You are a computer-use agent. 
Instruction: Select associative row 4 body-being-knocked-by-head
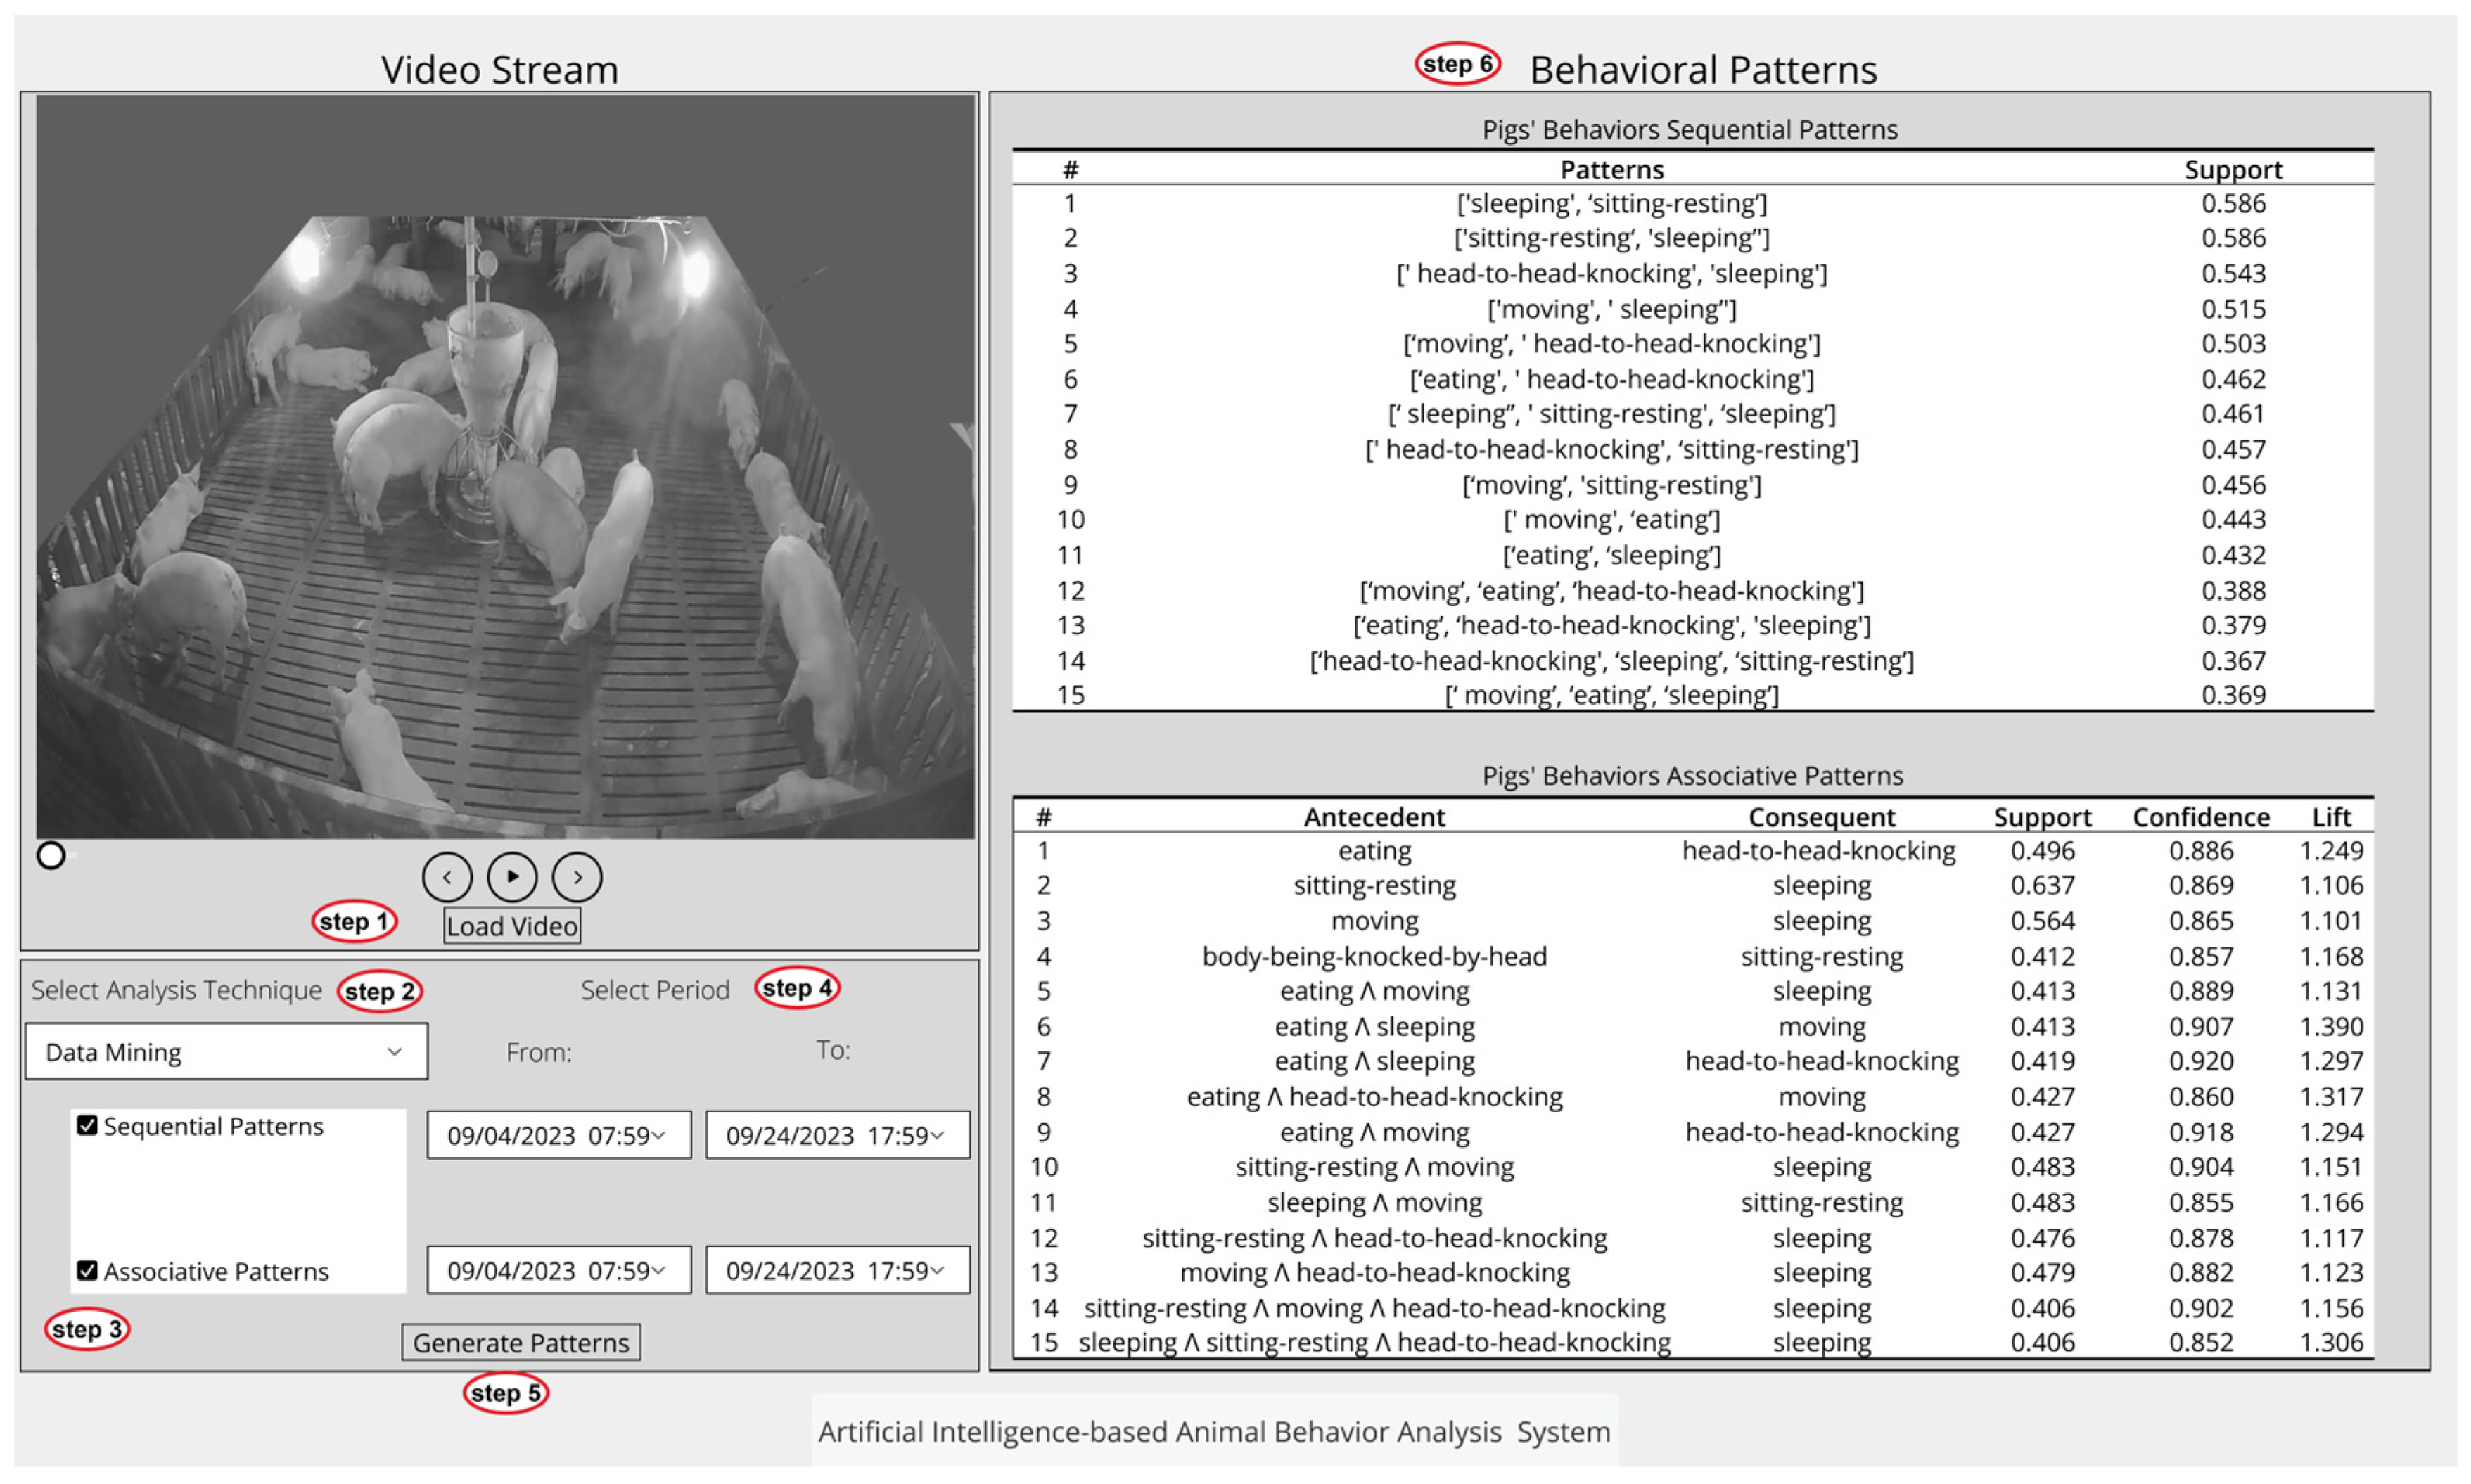tap(1374, 956)
